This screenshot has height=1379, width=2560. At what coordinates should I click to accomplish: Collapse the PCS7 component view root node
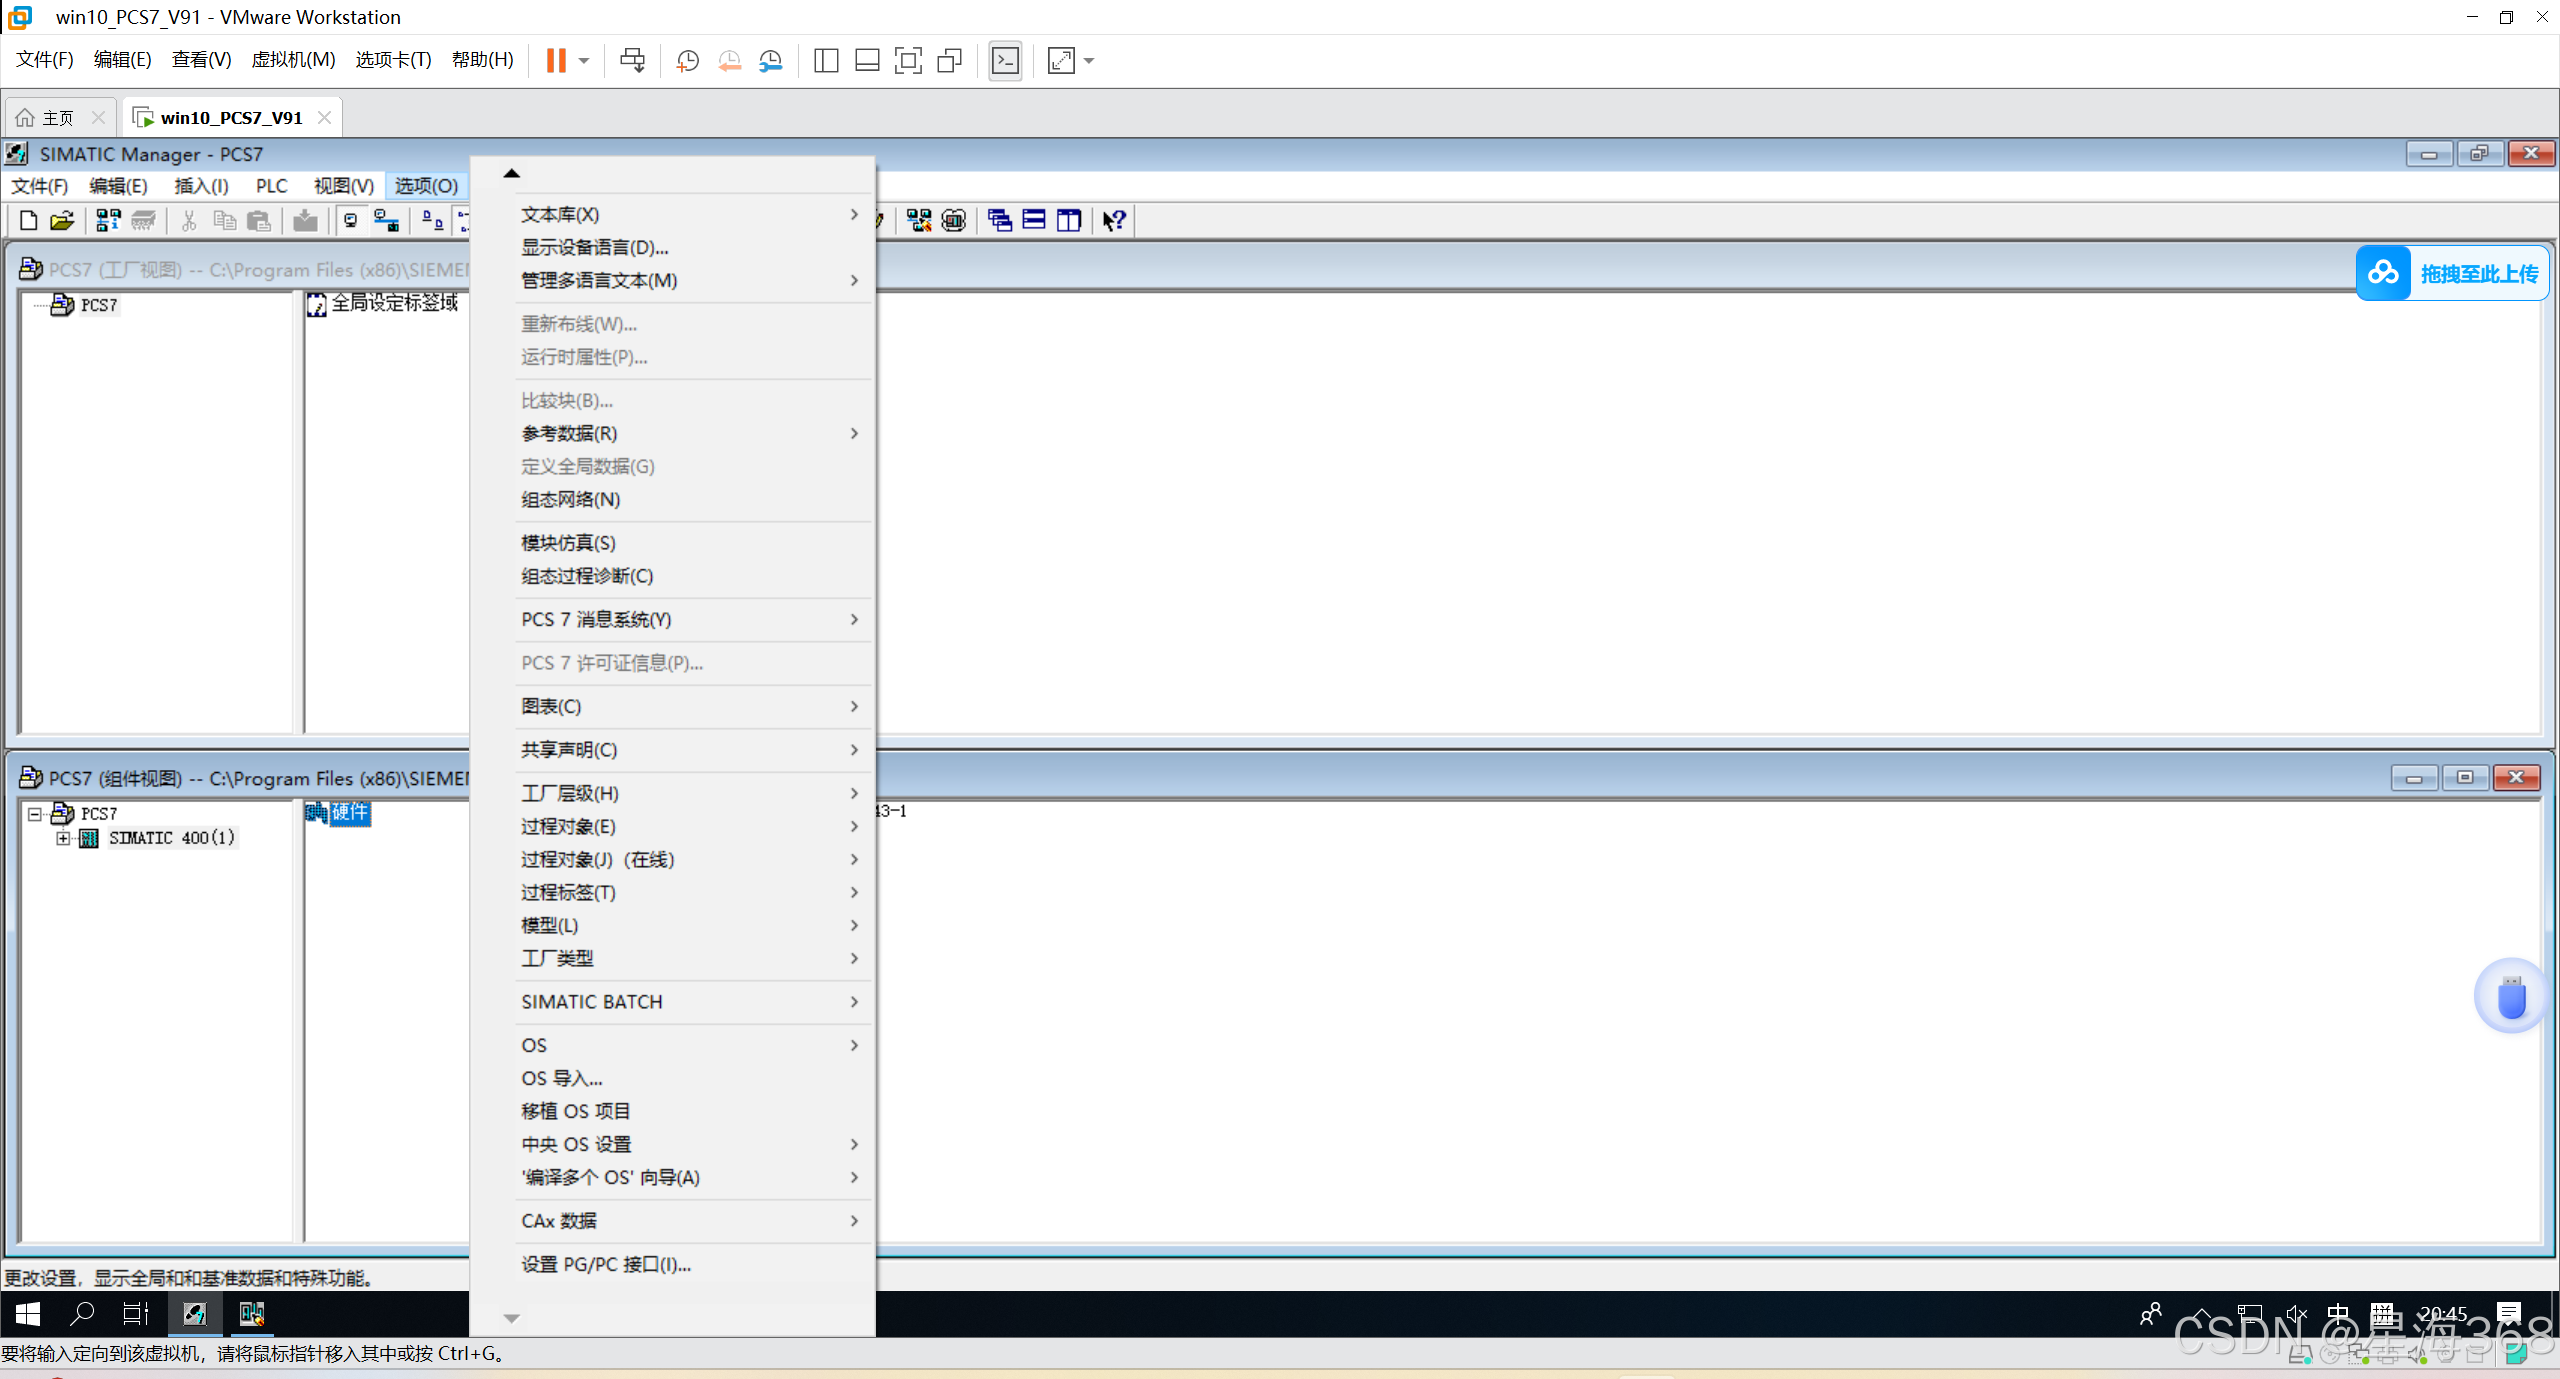click(x=35, y=814)
